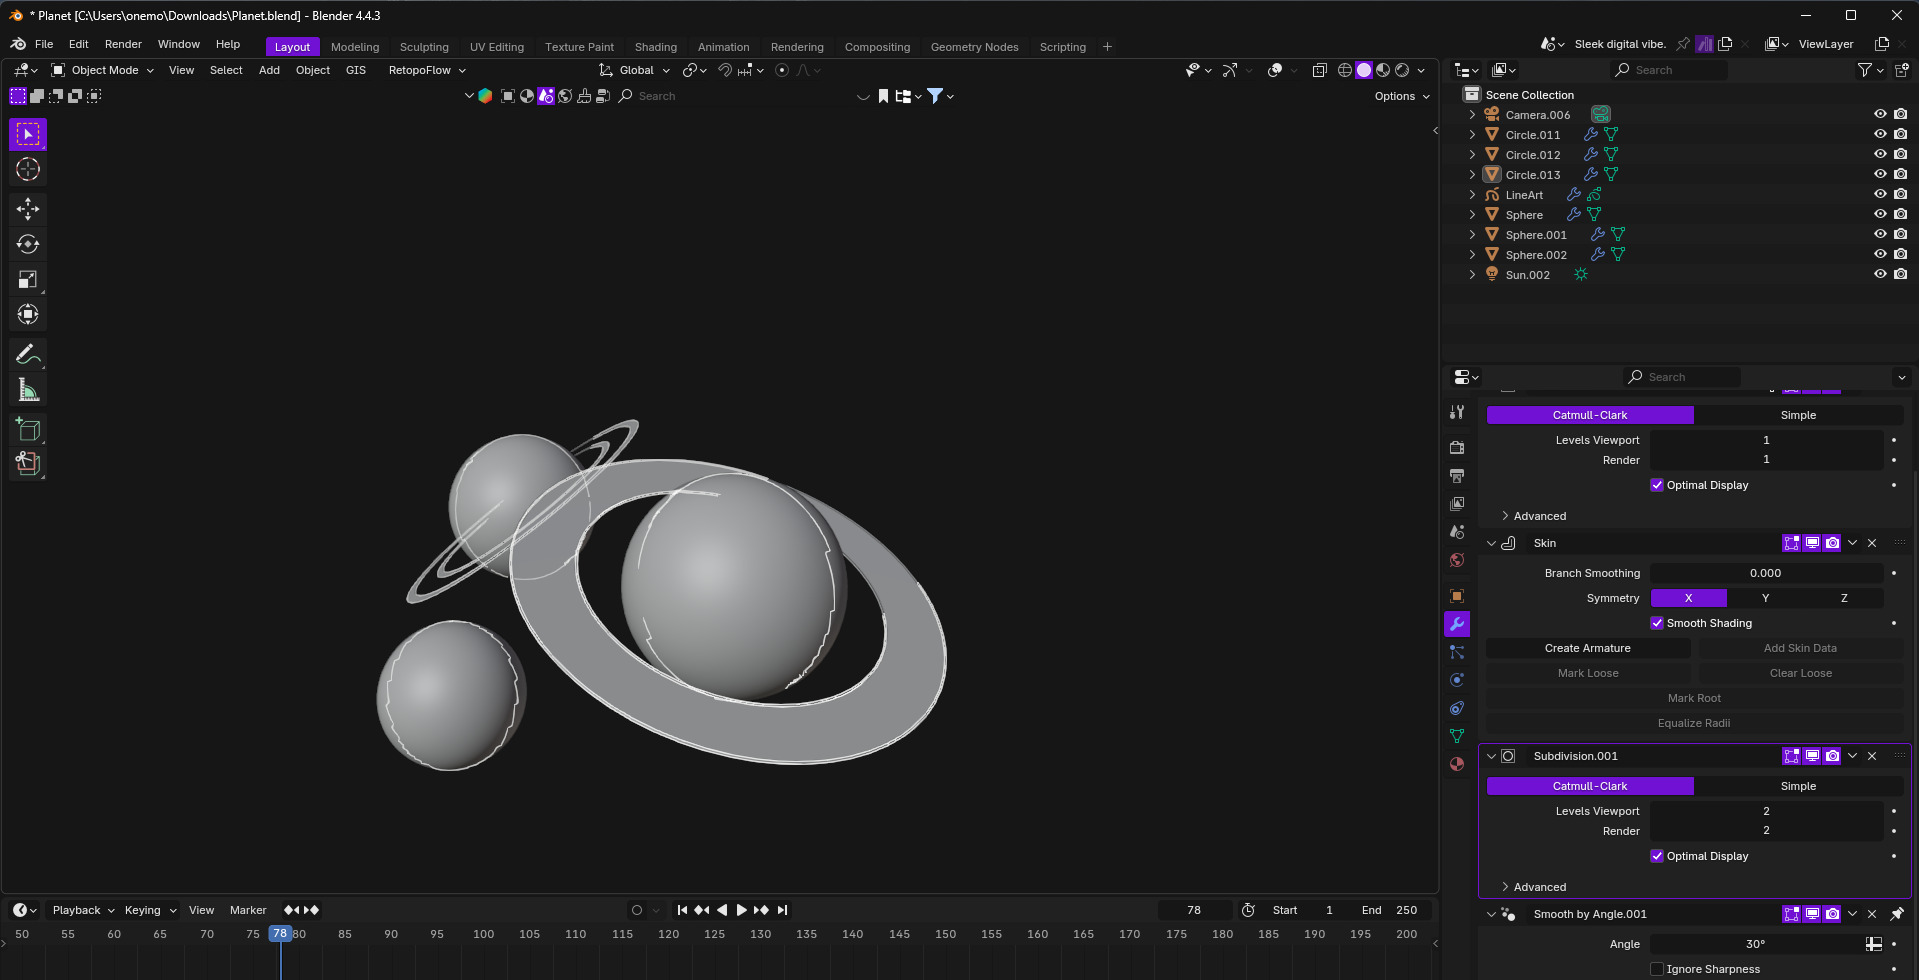This screenshot has height=980, width=1919.
Task: Open the Output properties tab
Action: [1457, 475]
